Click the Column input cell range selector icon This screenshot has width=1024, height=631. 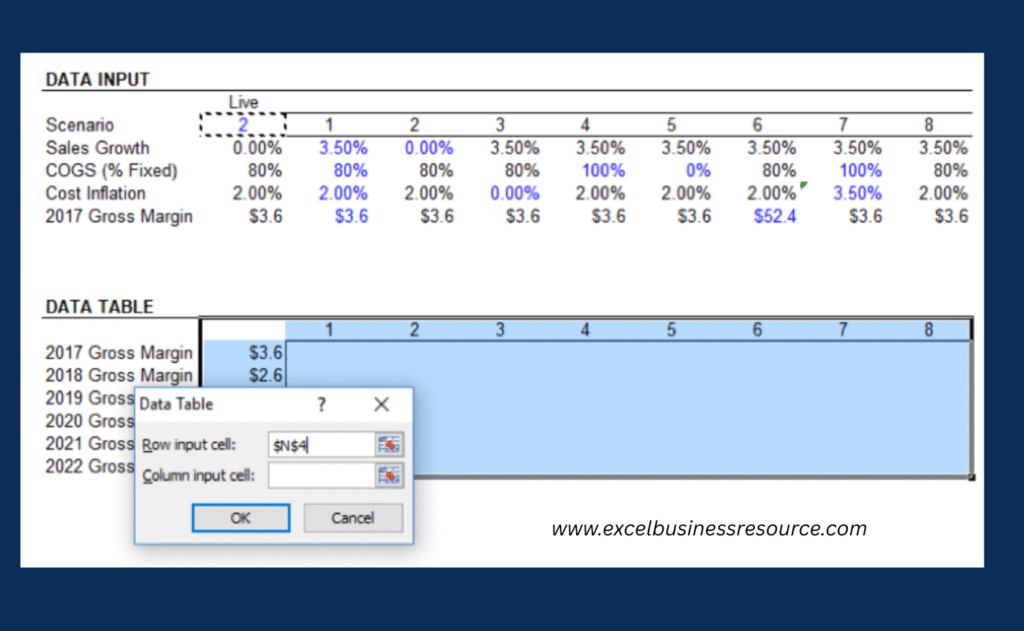click(392, 475)
